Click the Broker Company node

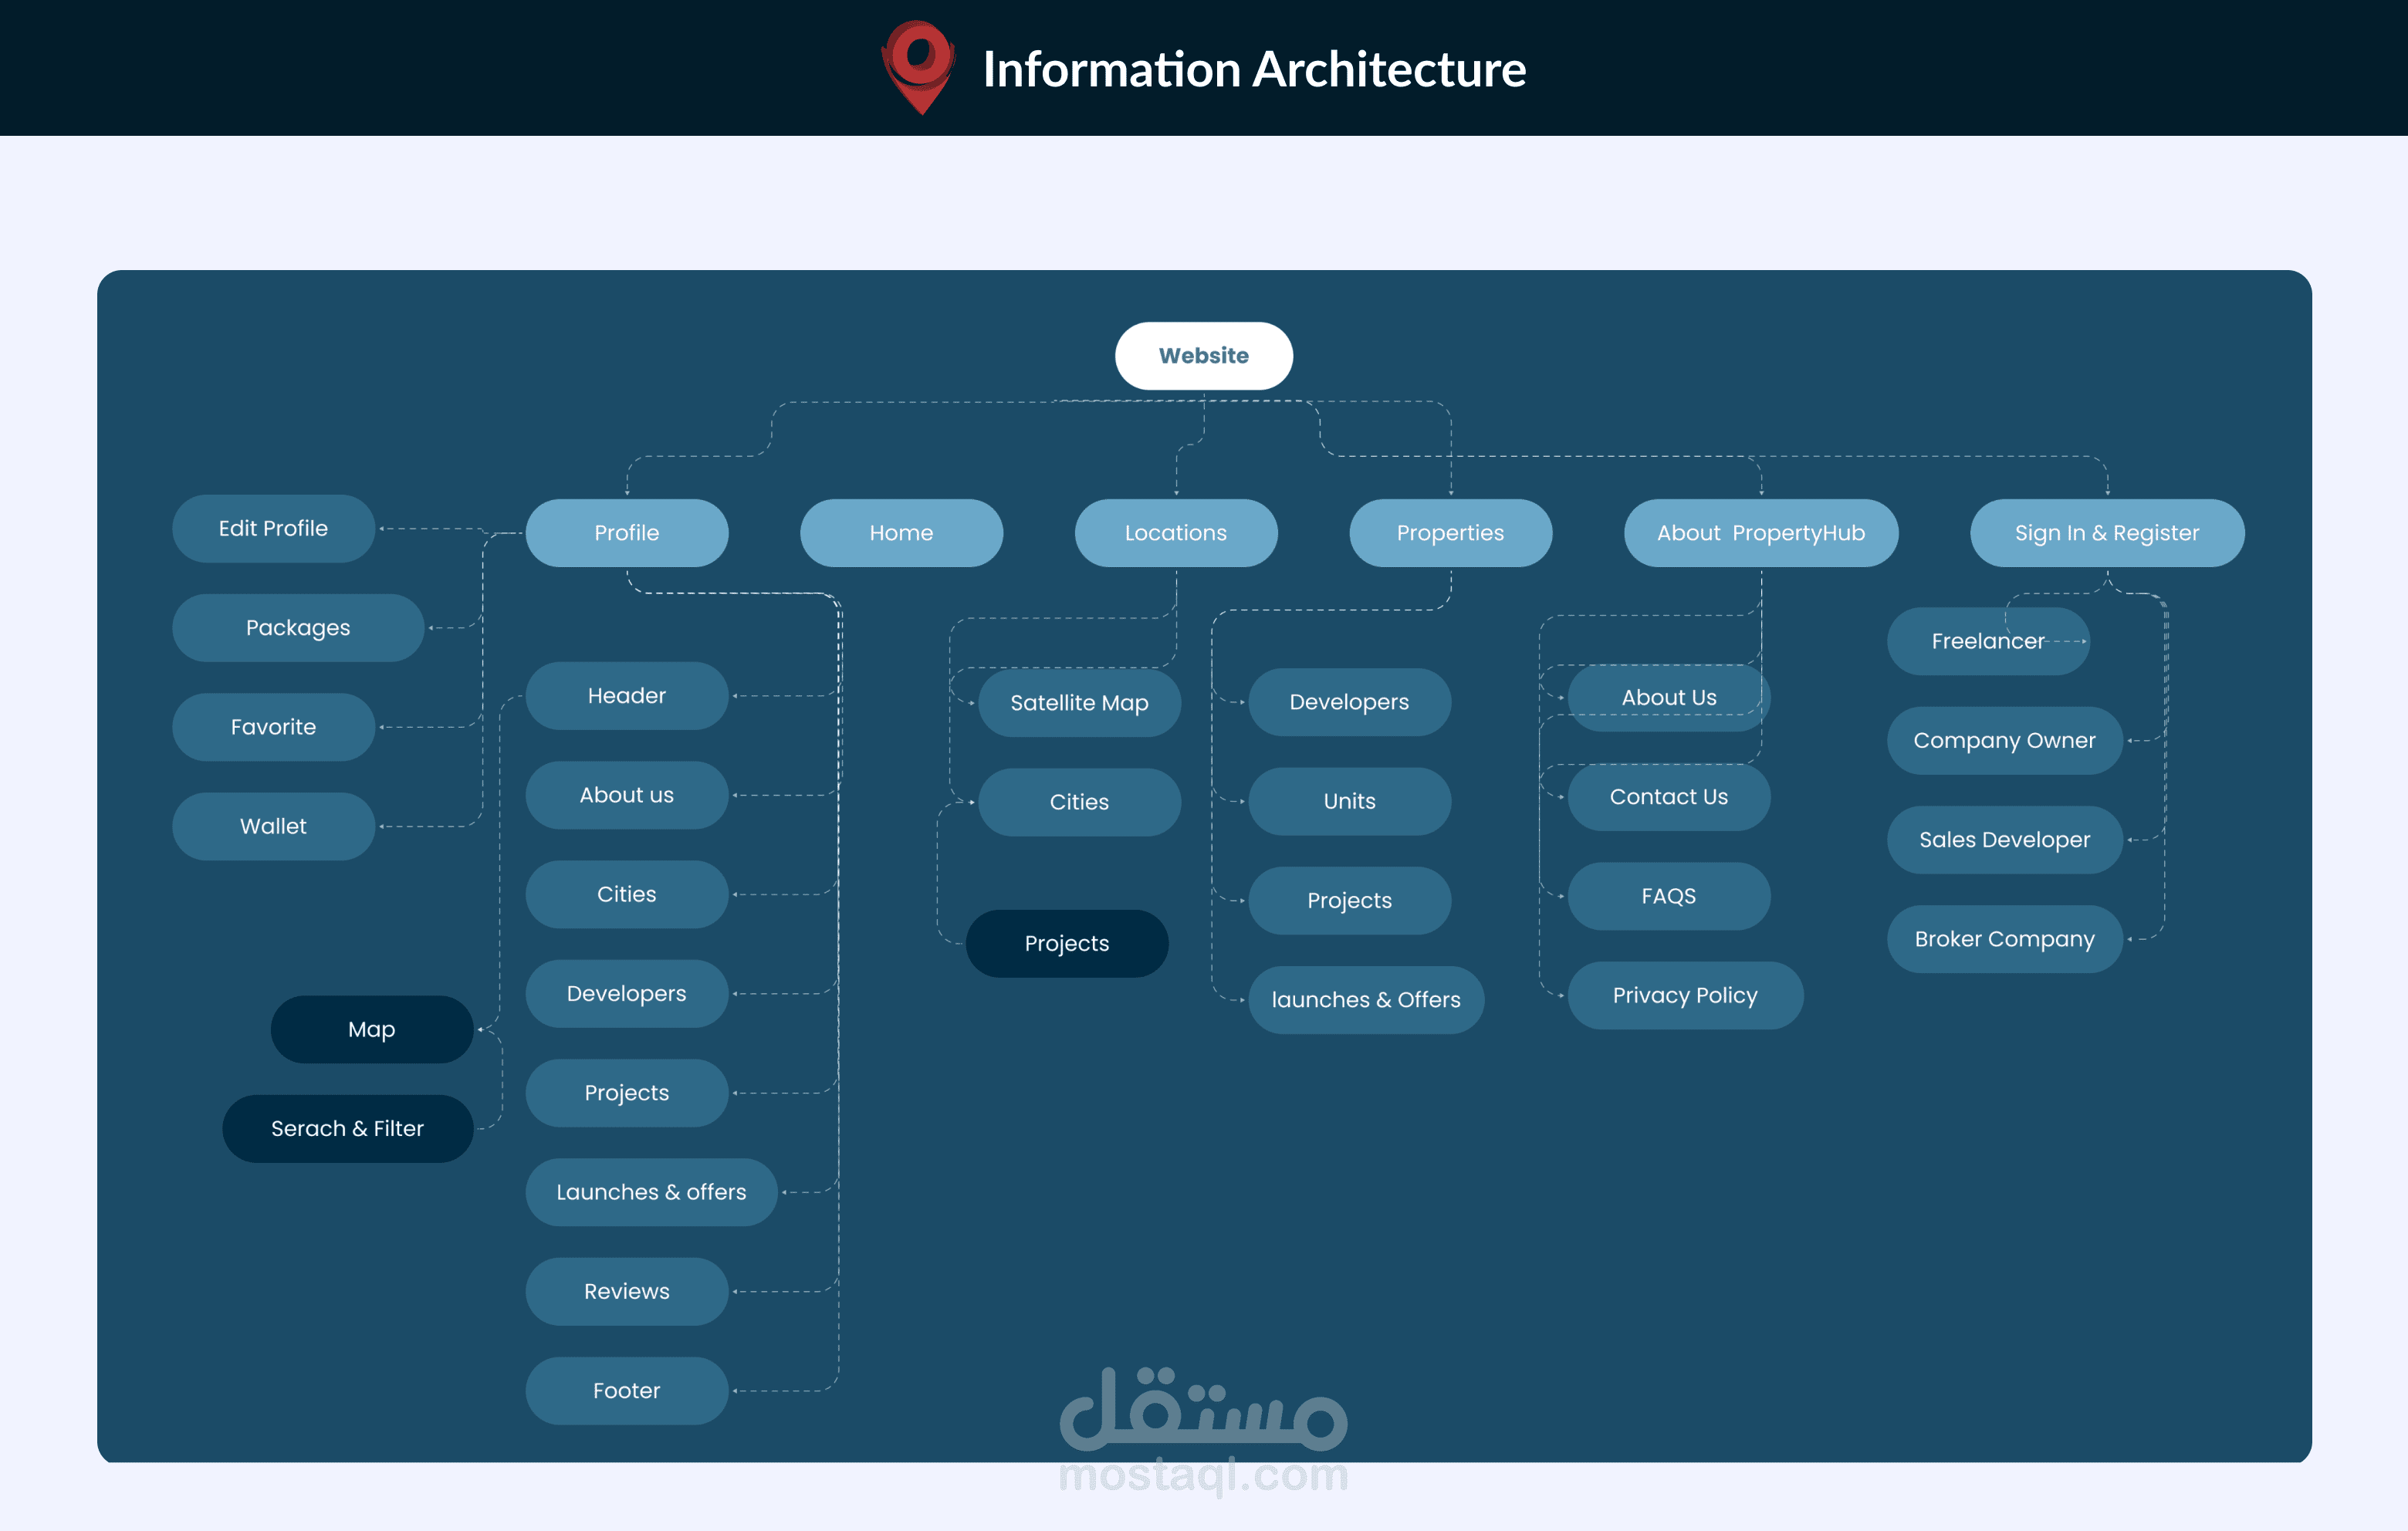pyautogui.click(x=2004, y=939)
